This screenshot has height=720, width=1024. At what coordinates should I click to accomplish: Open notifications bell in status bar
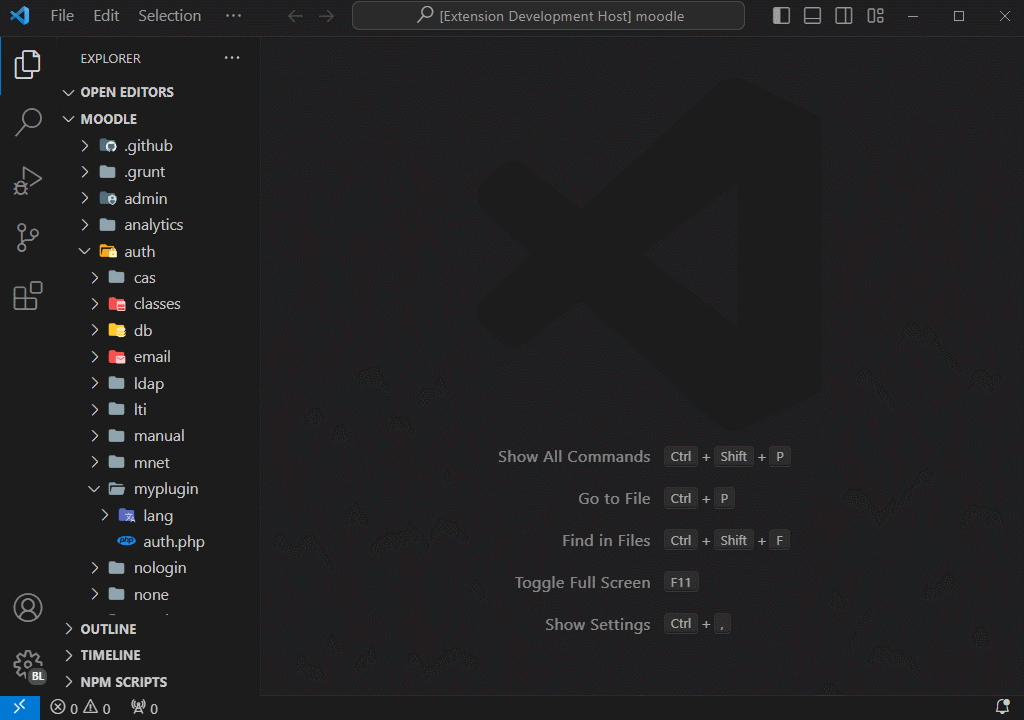pos(1002,707)
